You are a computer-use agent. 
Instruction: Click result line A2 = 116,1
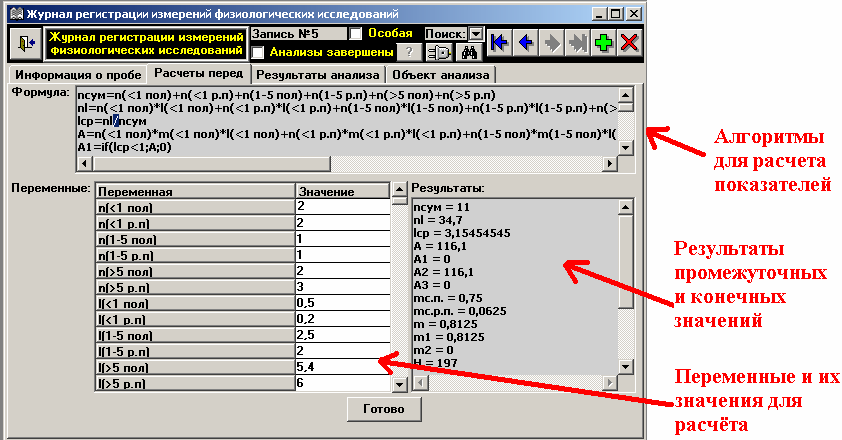coord(444,272)
